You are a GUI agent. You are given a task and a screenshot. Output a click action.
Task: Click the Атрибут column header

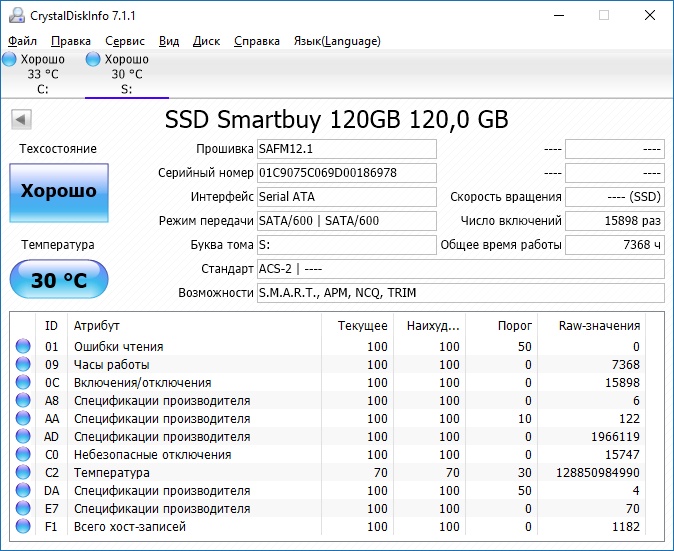coord(194,326)
